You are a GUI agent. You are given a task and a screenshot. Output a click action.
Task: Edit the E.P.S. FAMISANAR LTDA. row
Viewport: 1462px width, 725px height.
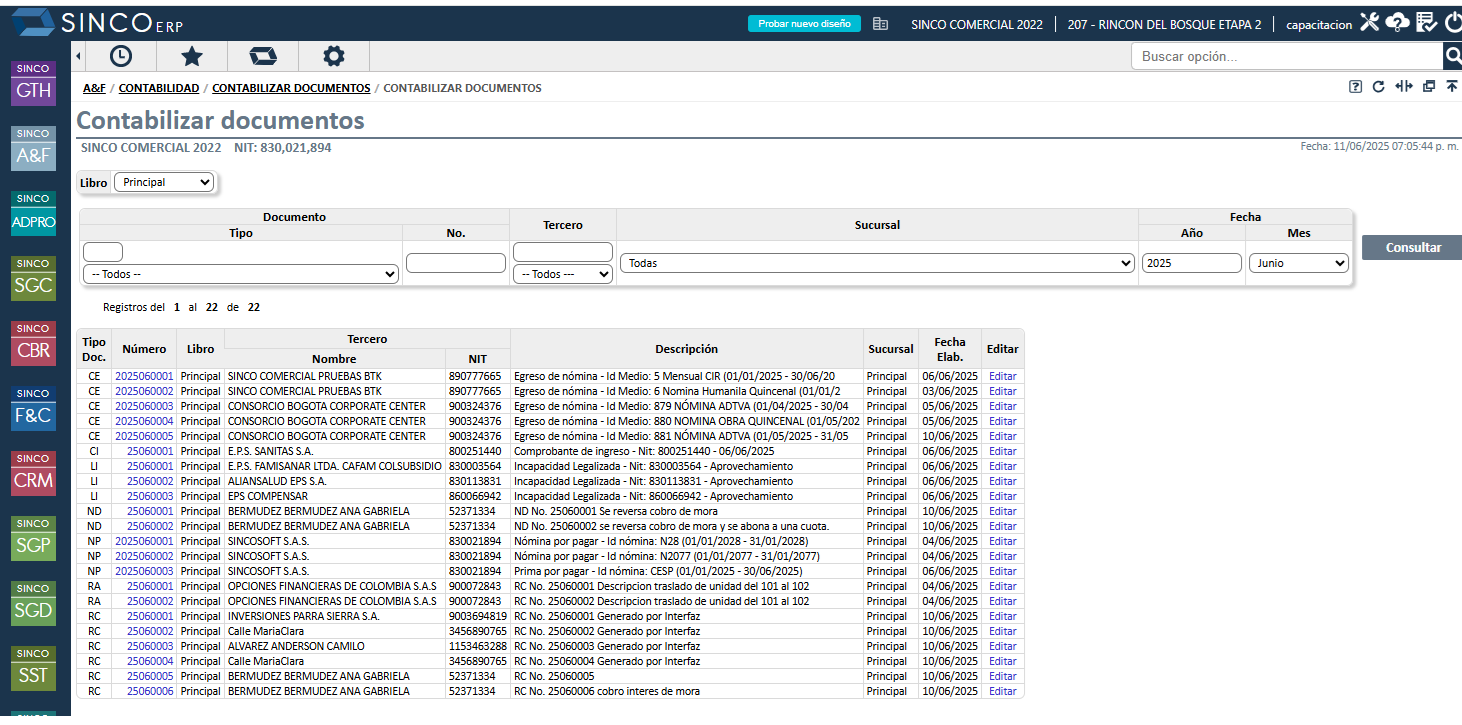[1002, 466]
